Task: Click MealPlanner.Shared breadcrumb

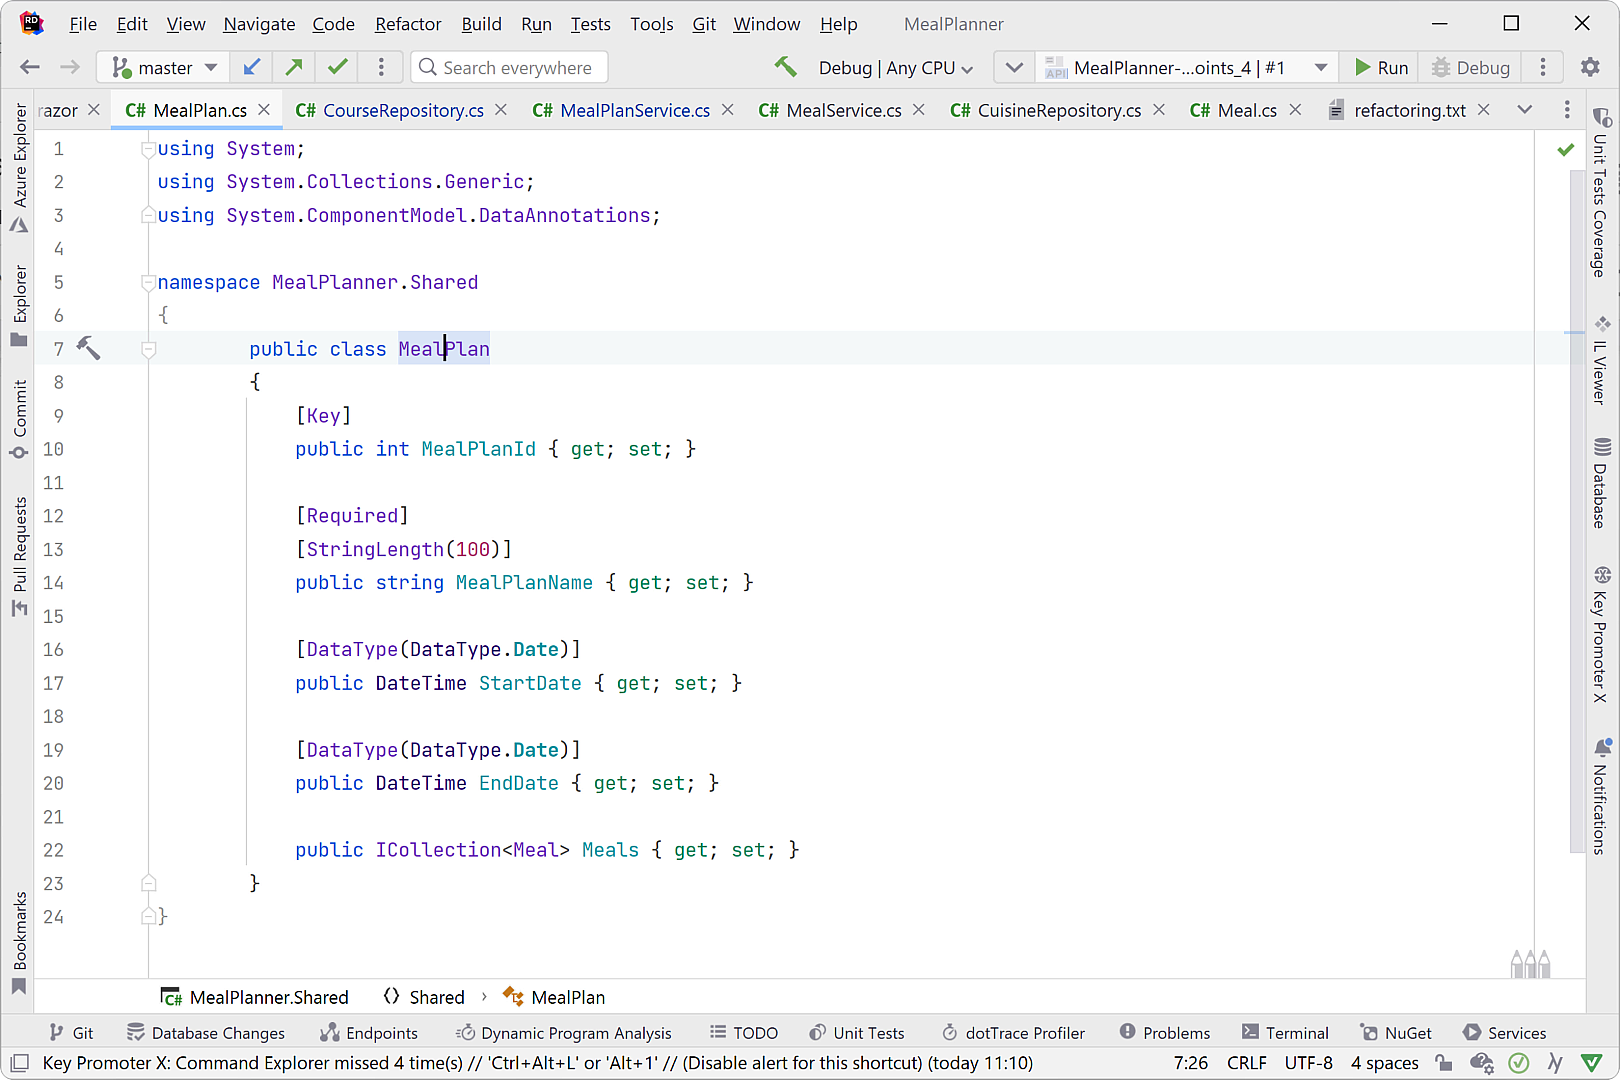Action: click(255, 997)
